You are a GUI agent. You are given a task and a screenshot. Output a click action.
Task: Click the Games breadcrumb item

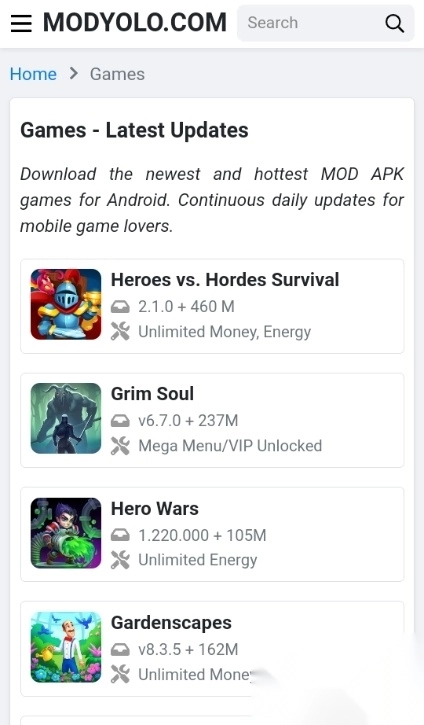[x=117, y=74]
